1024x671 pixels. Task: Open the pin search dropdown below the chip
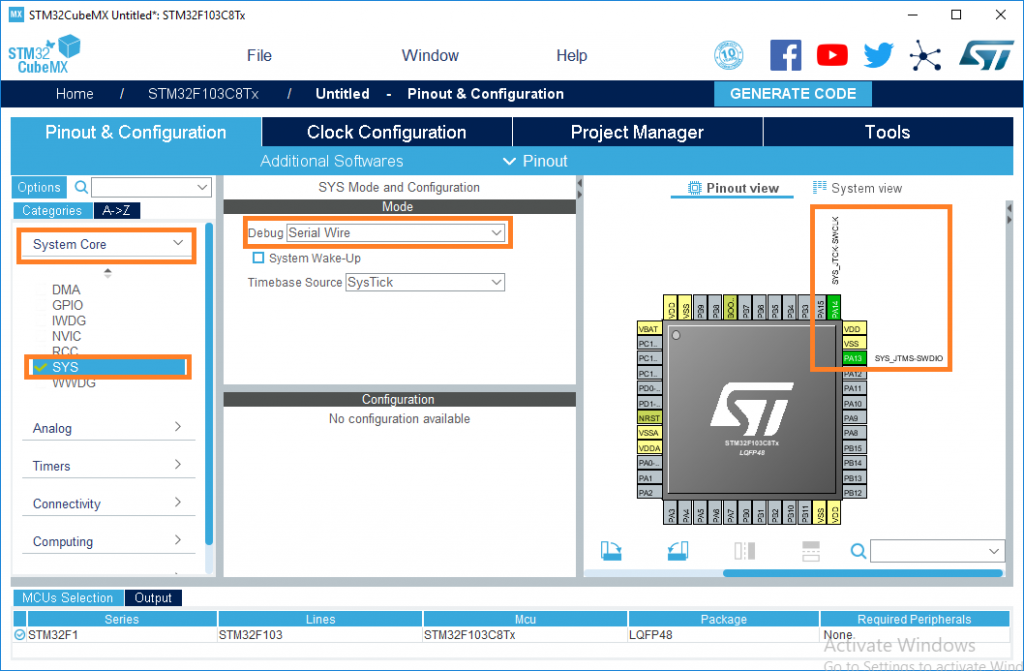tap(937, 551)
